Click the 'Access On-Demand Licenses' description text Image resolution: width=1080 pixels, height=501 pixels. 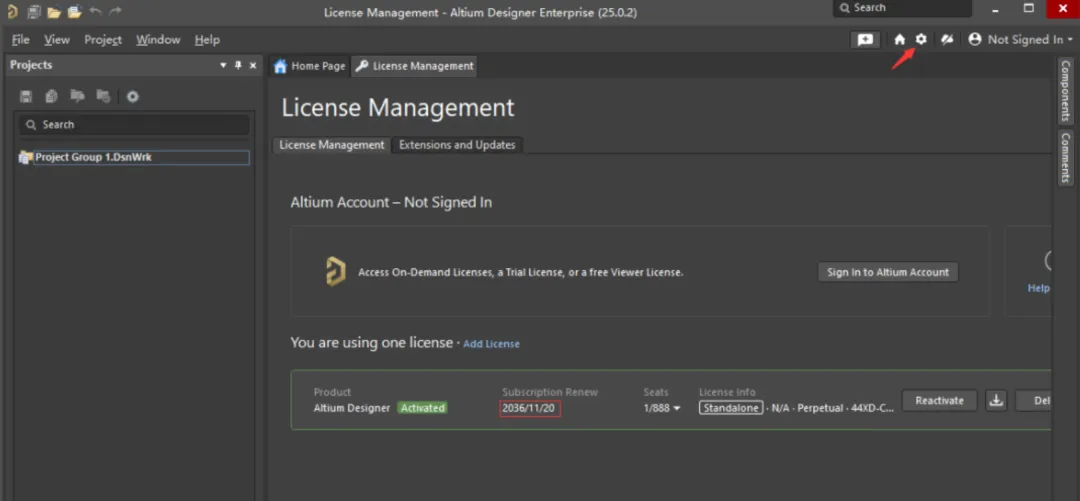tap(521, 272)
